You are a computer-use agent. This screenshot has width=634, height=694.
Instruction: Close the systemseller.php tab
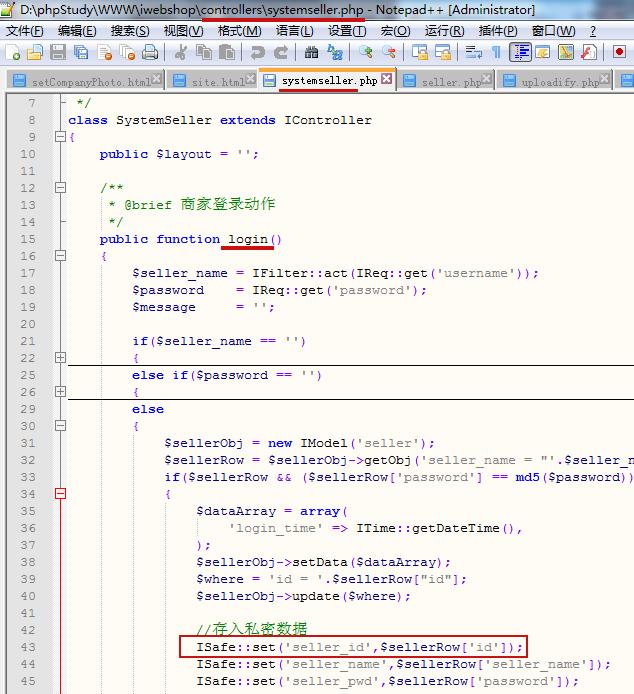[x=387, y=79]
